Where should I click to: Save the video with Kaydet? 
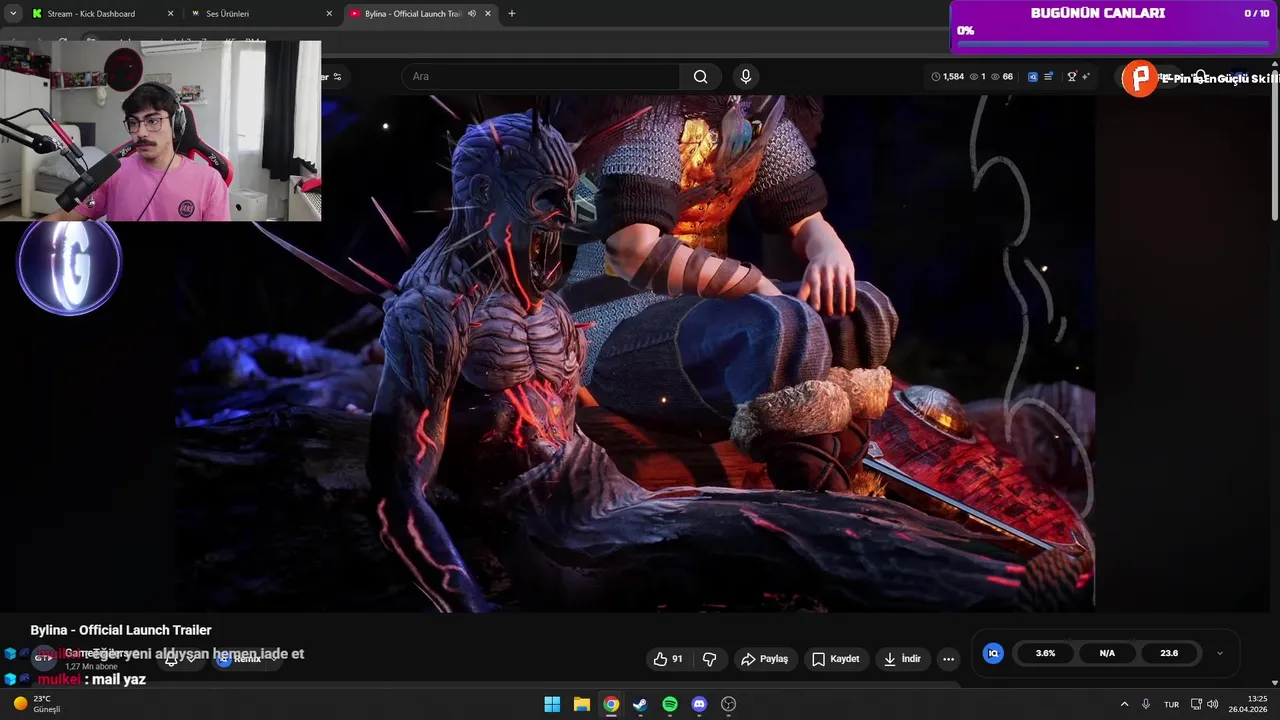point(835,659)
